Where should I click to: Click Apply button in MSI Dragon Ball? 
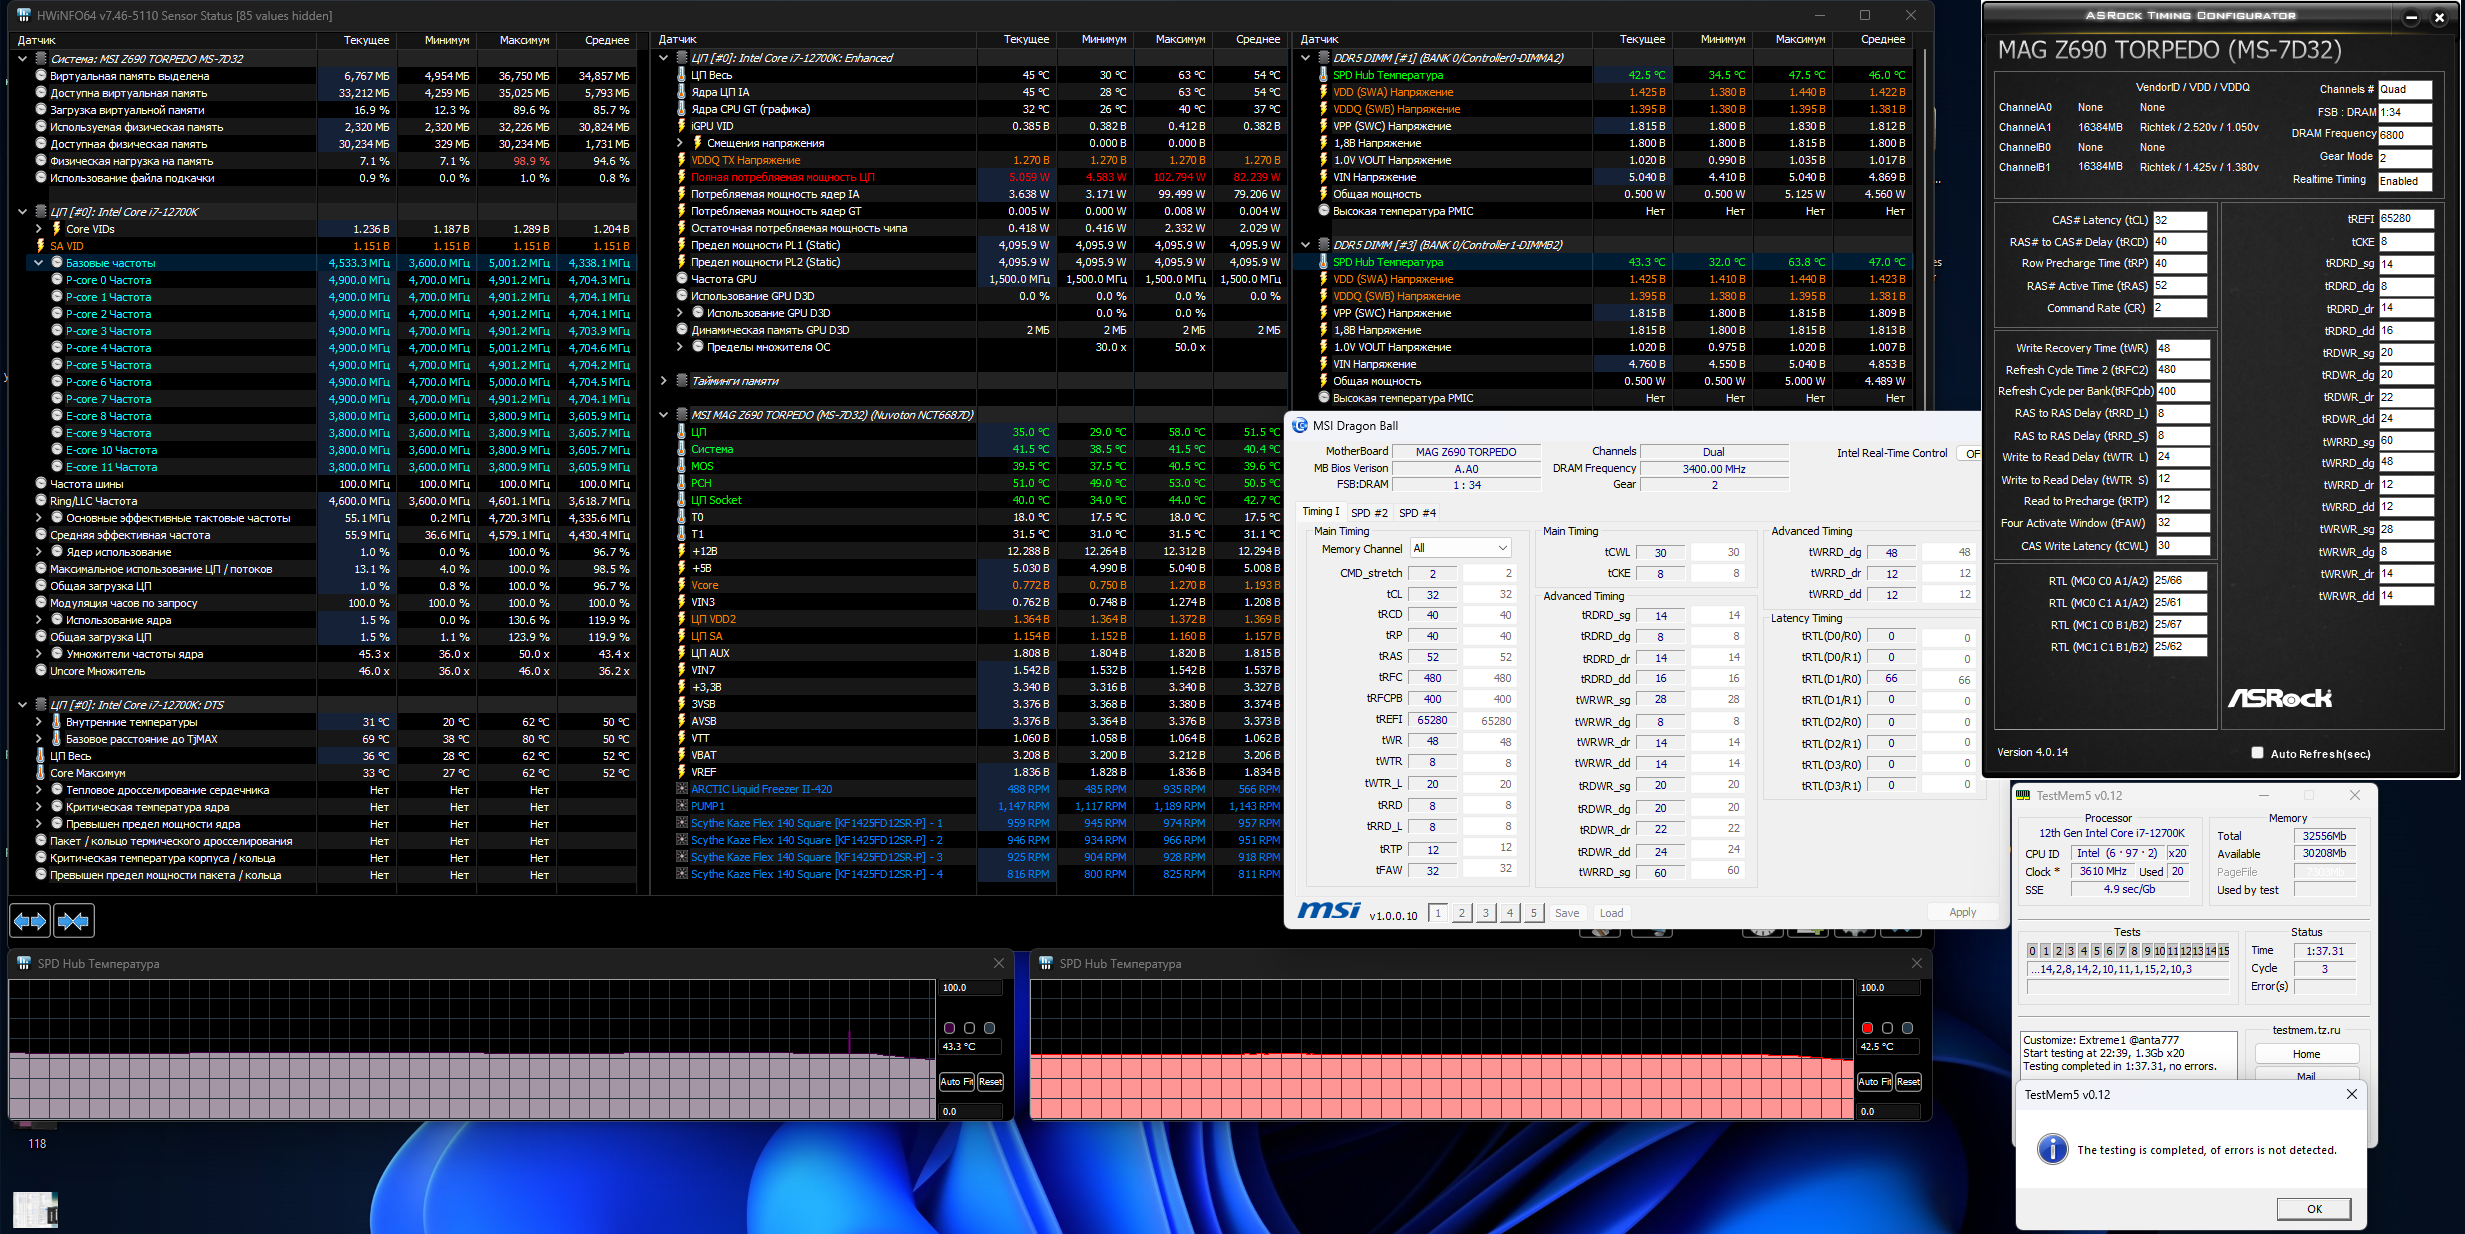point(1962,912)
